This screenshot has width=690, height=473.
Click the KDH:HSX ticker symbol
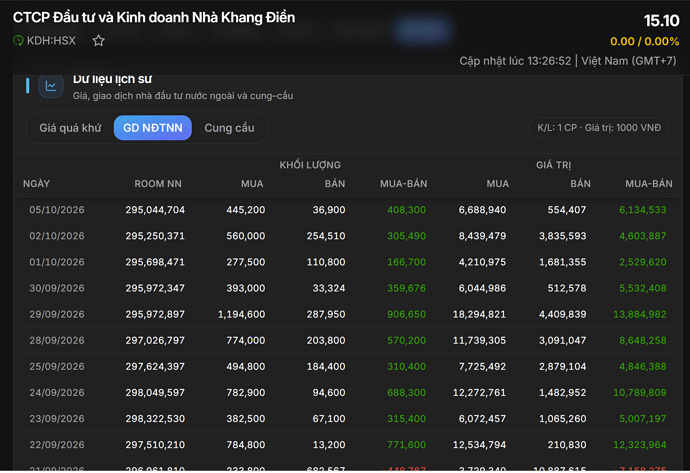point(51,41)
